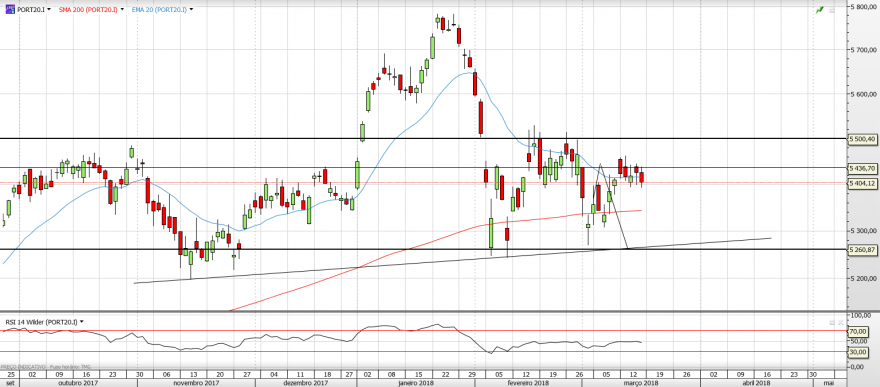Click the SMA 200 (PORT20.I) legend label

coord(88,10)
